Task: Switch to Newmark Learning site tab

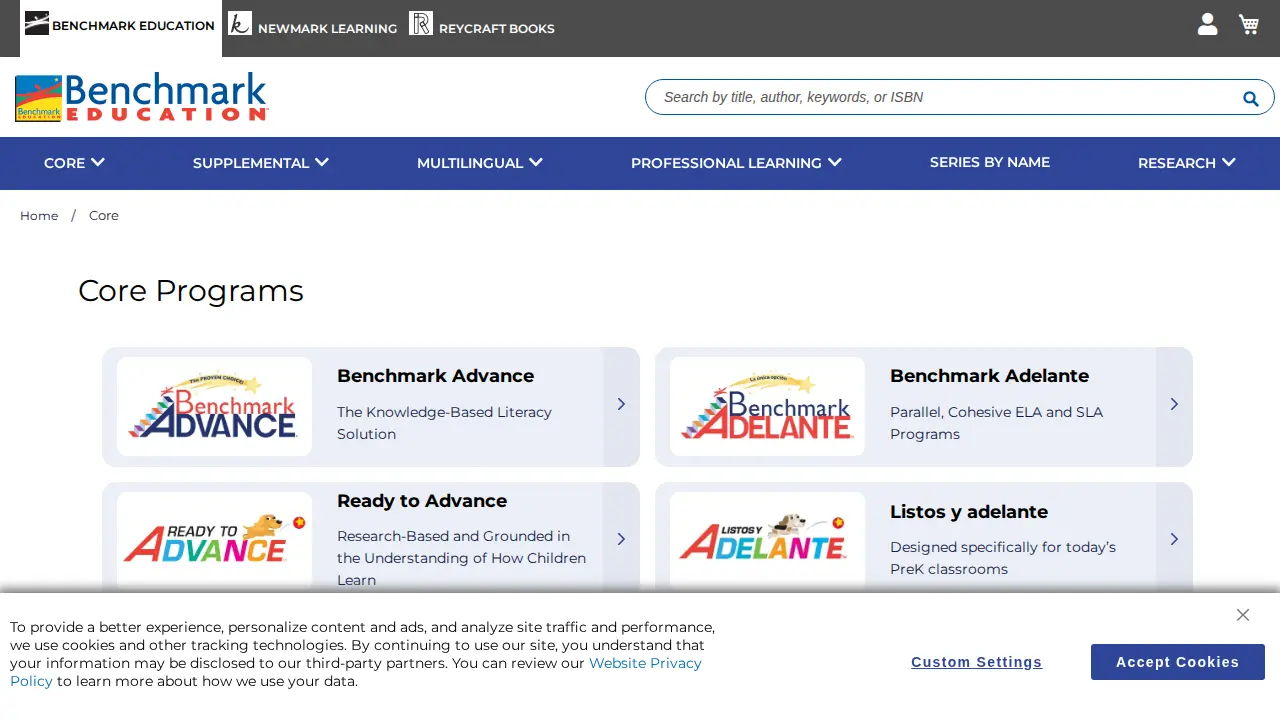Action: pyautogui.click(x=312, y=28)
